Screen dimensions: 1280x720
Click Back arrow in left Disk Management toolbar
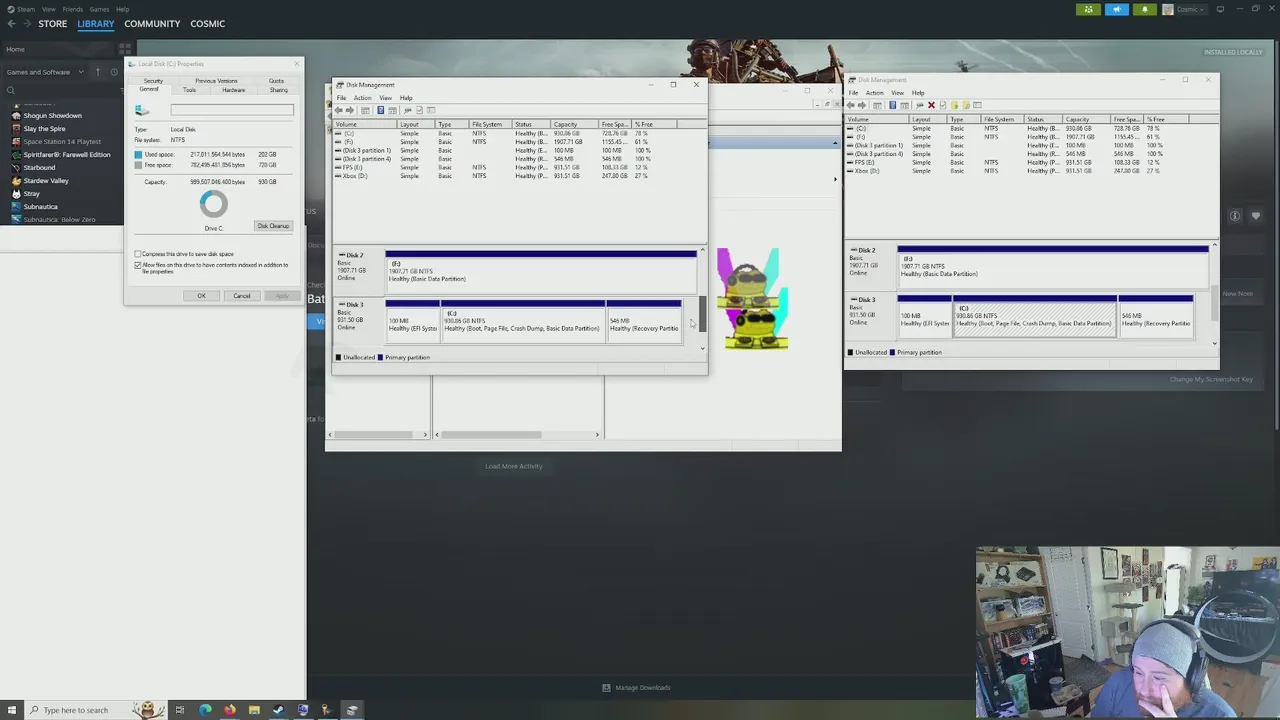[x=339, y=110]
